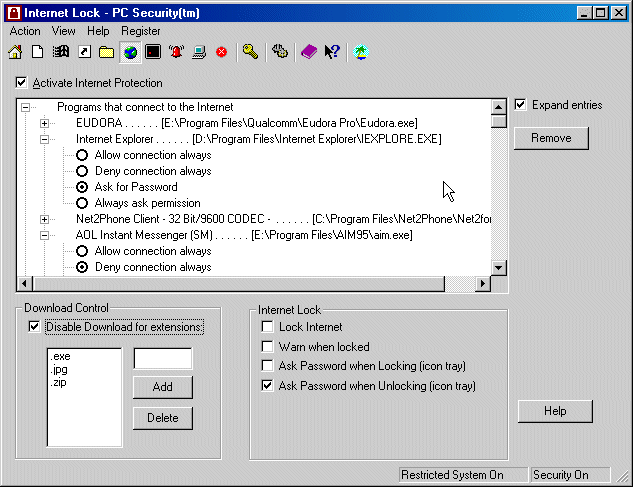Select Internet Explorer Allow connection always
The width and height of the screenshot is (633, 487).
point(82,155)
